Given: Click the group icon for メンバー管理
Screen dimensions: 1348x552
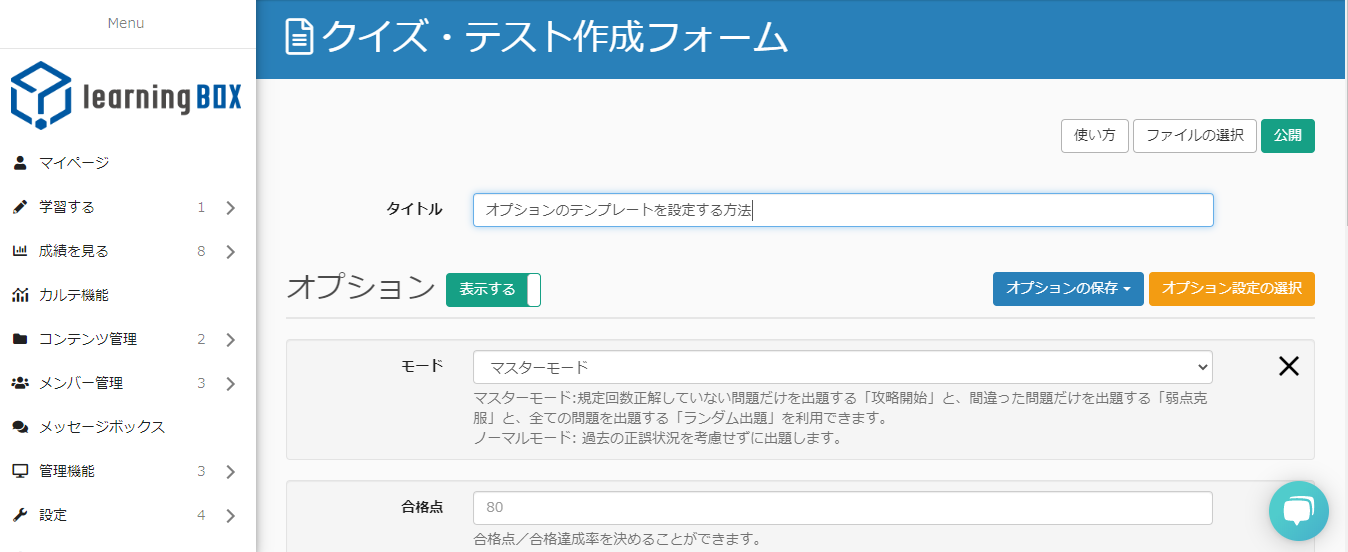Looking at the screenshot, I should (20, 383).
